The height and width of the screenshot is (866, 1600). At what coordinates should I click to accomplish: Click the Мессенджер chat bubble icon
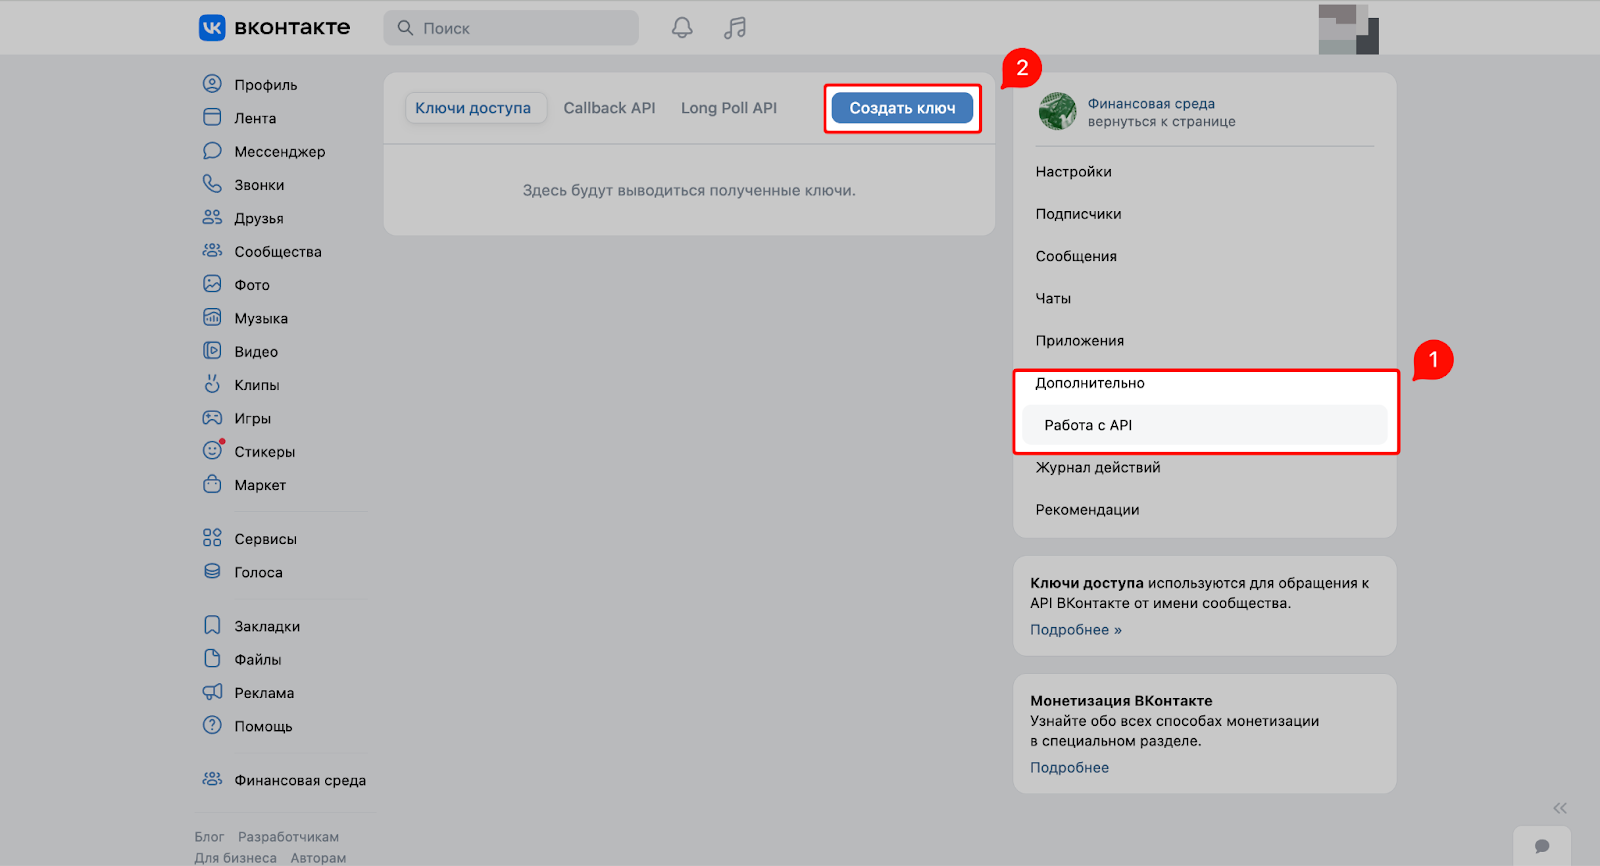tap(212, 151)
